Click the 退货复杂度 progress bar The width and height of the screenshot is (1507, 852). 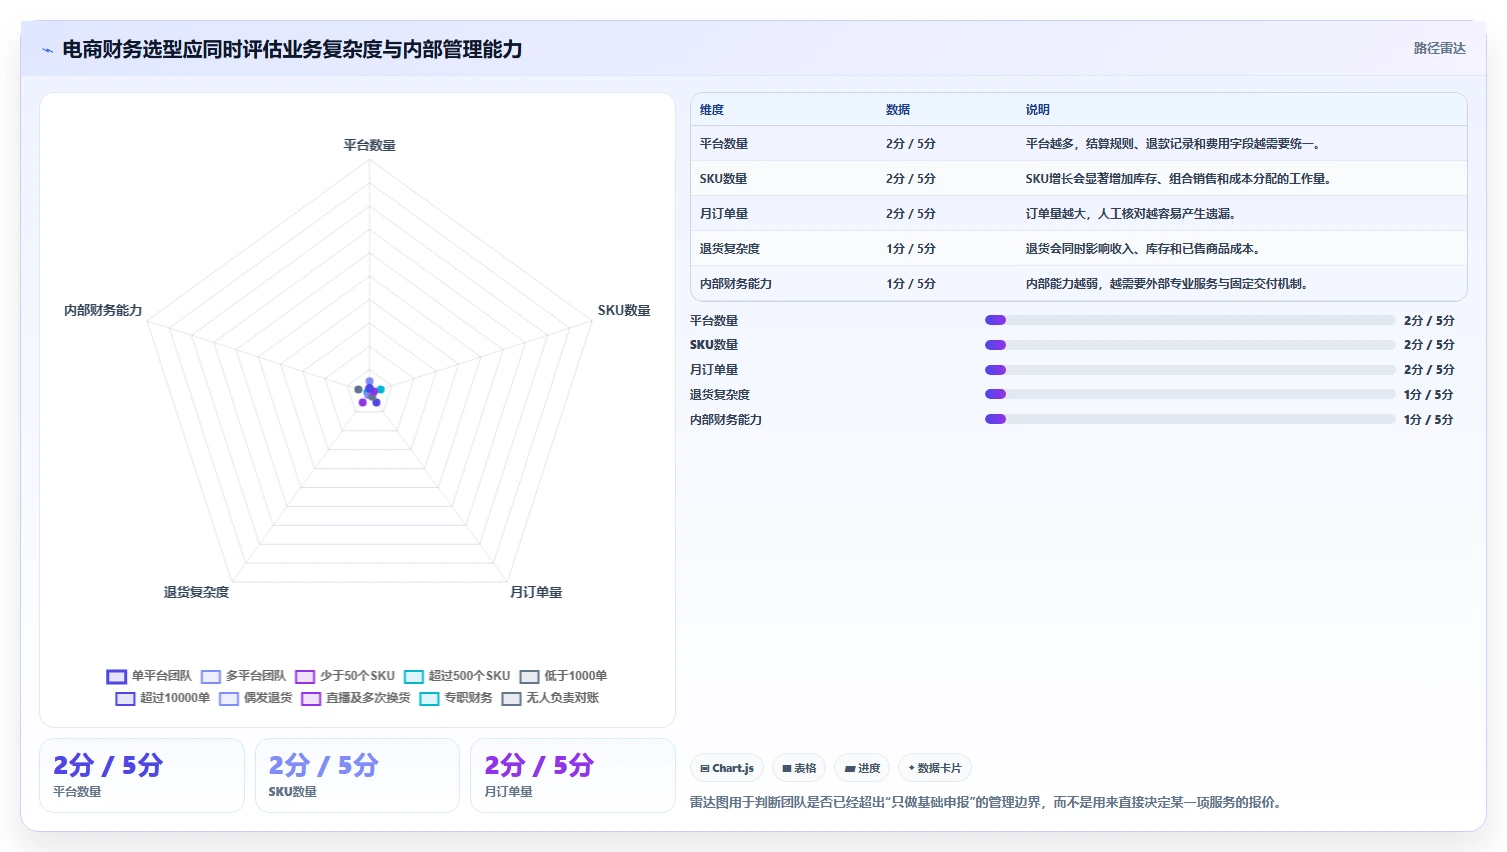(1190, 394)
